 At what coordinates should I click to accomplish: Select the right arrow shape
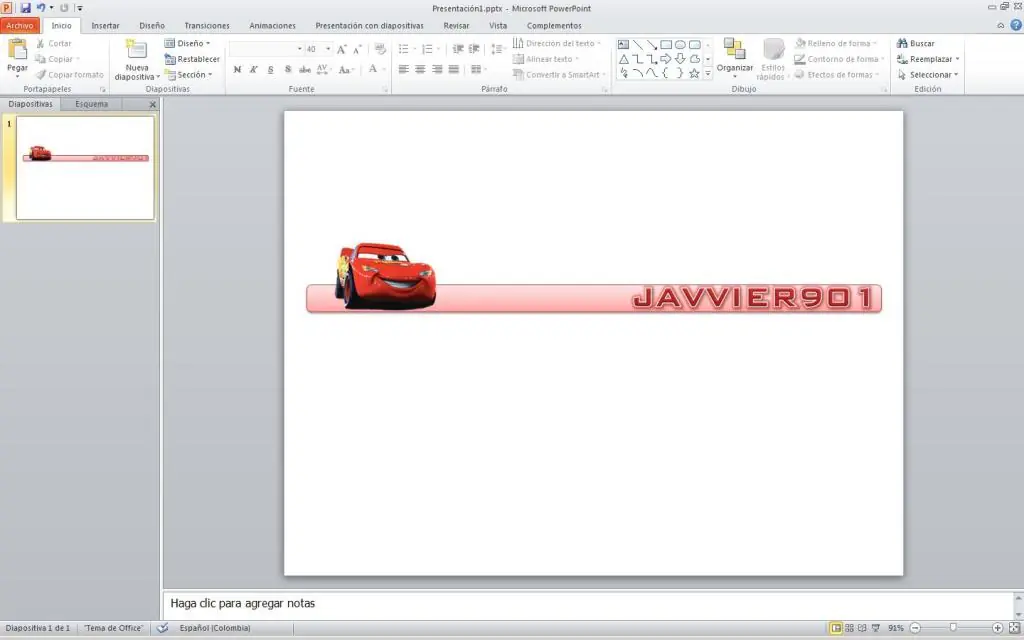pos(666,59)
